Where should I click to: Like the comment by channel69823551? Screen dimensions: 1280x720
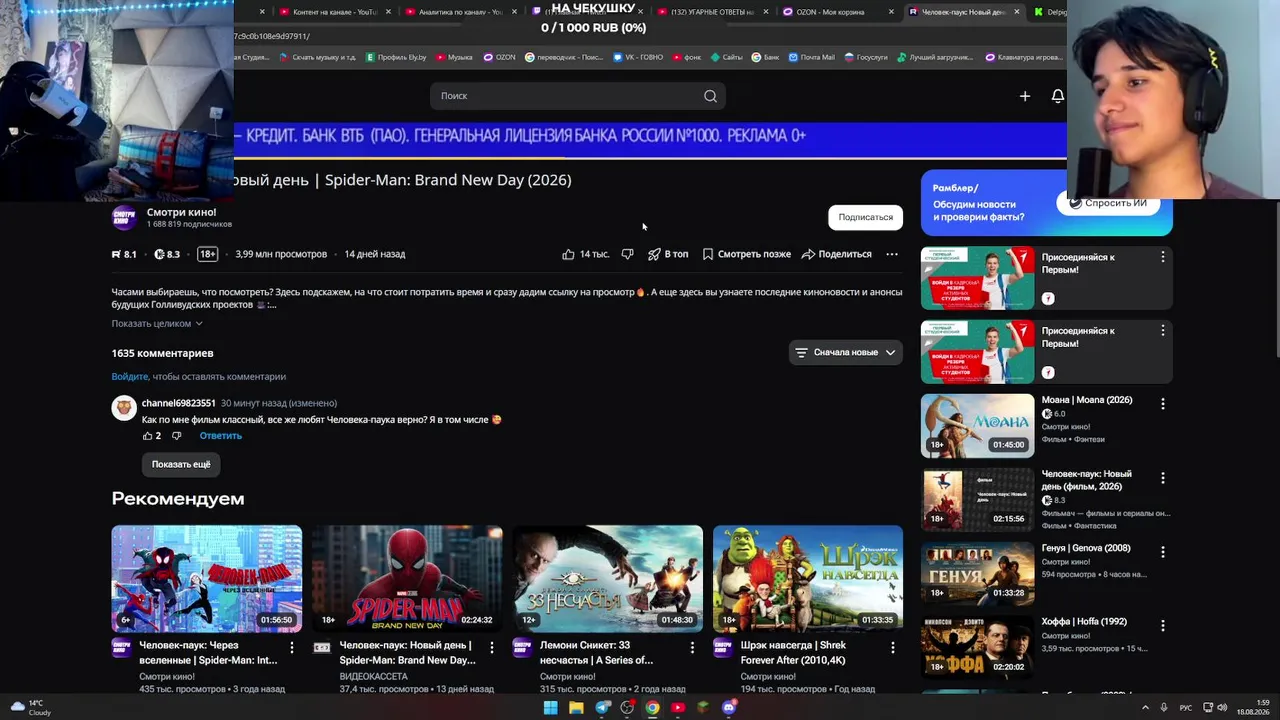pyautogui.click(x=148, y=436)
